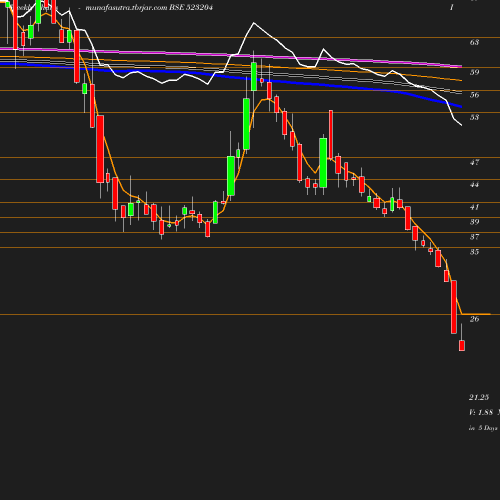Click the 'in 5 Days' text

(x=483, y=428)
